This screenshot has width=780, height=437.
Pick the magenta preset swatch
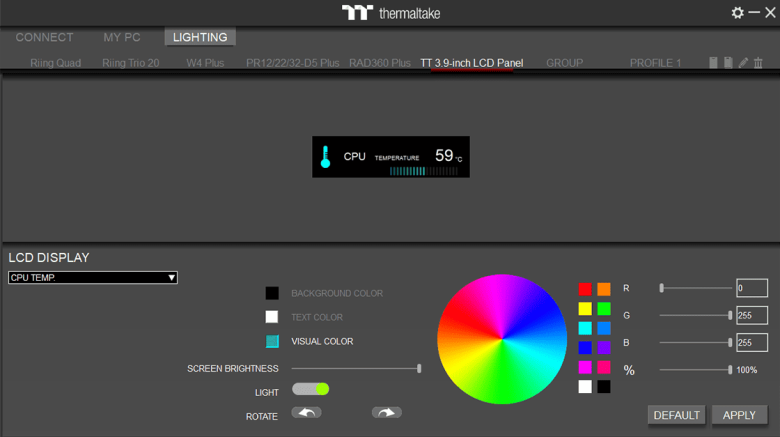click(x=585, y=367)
